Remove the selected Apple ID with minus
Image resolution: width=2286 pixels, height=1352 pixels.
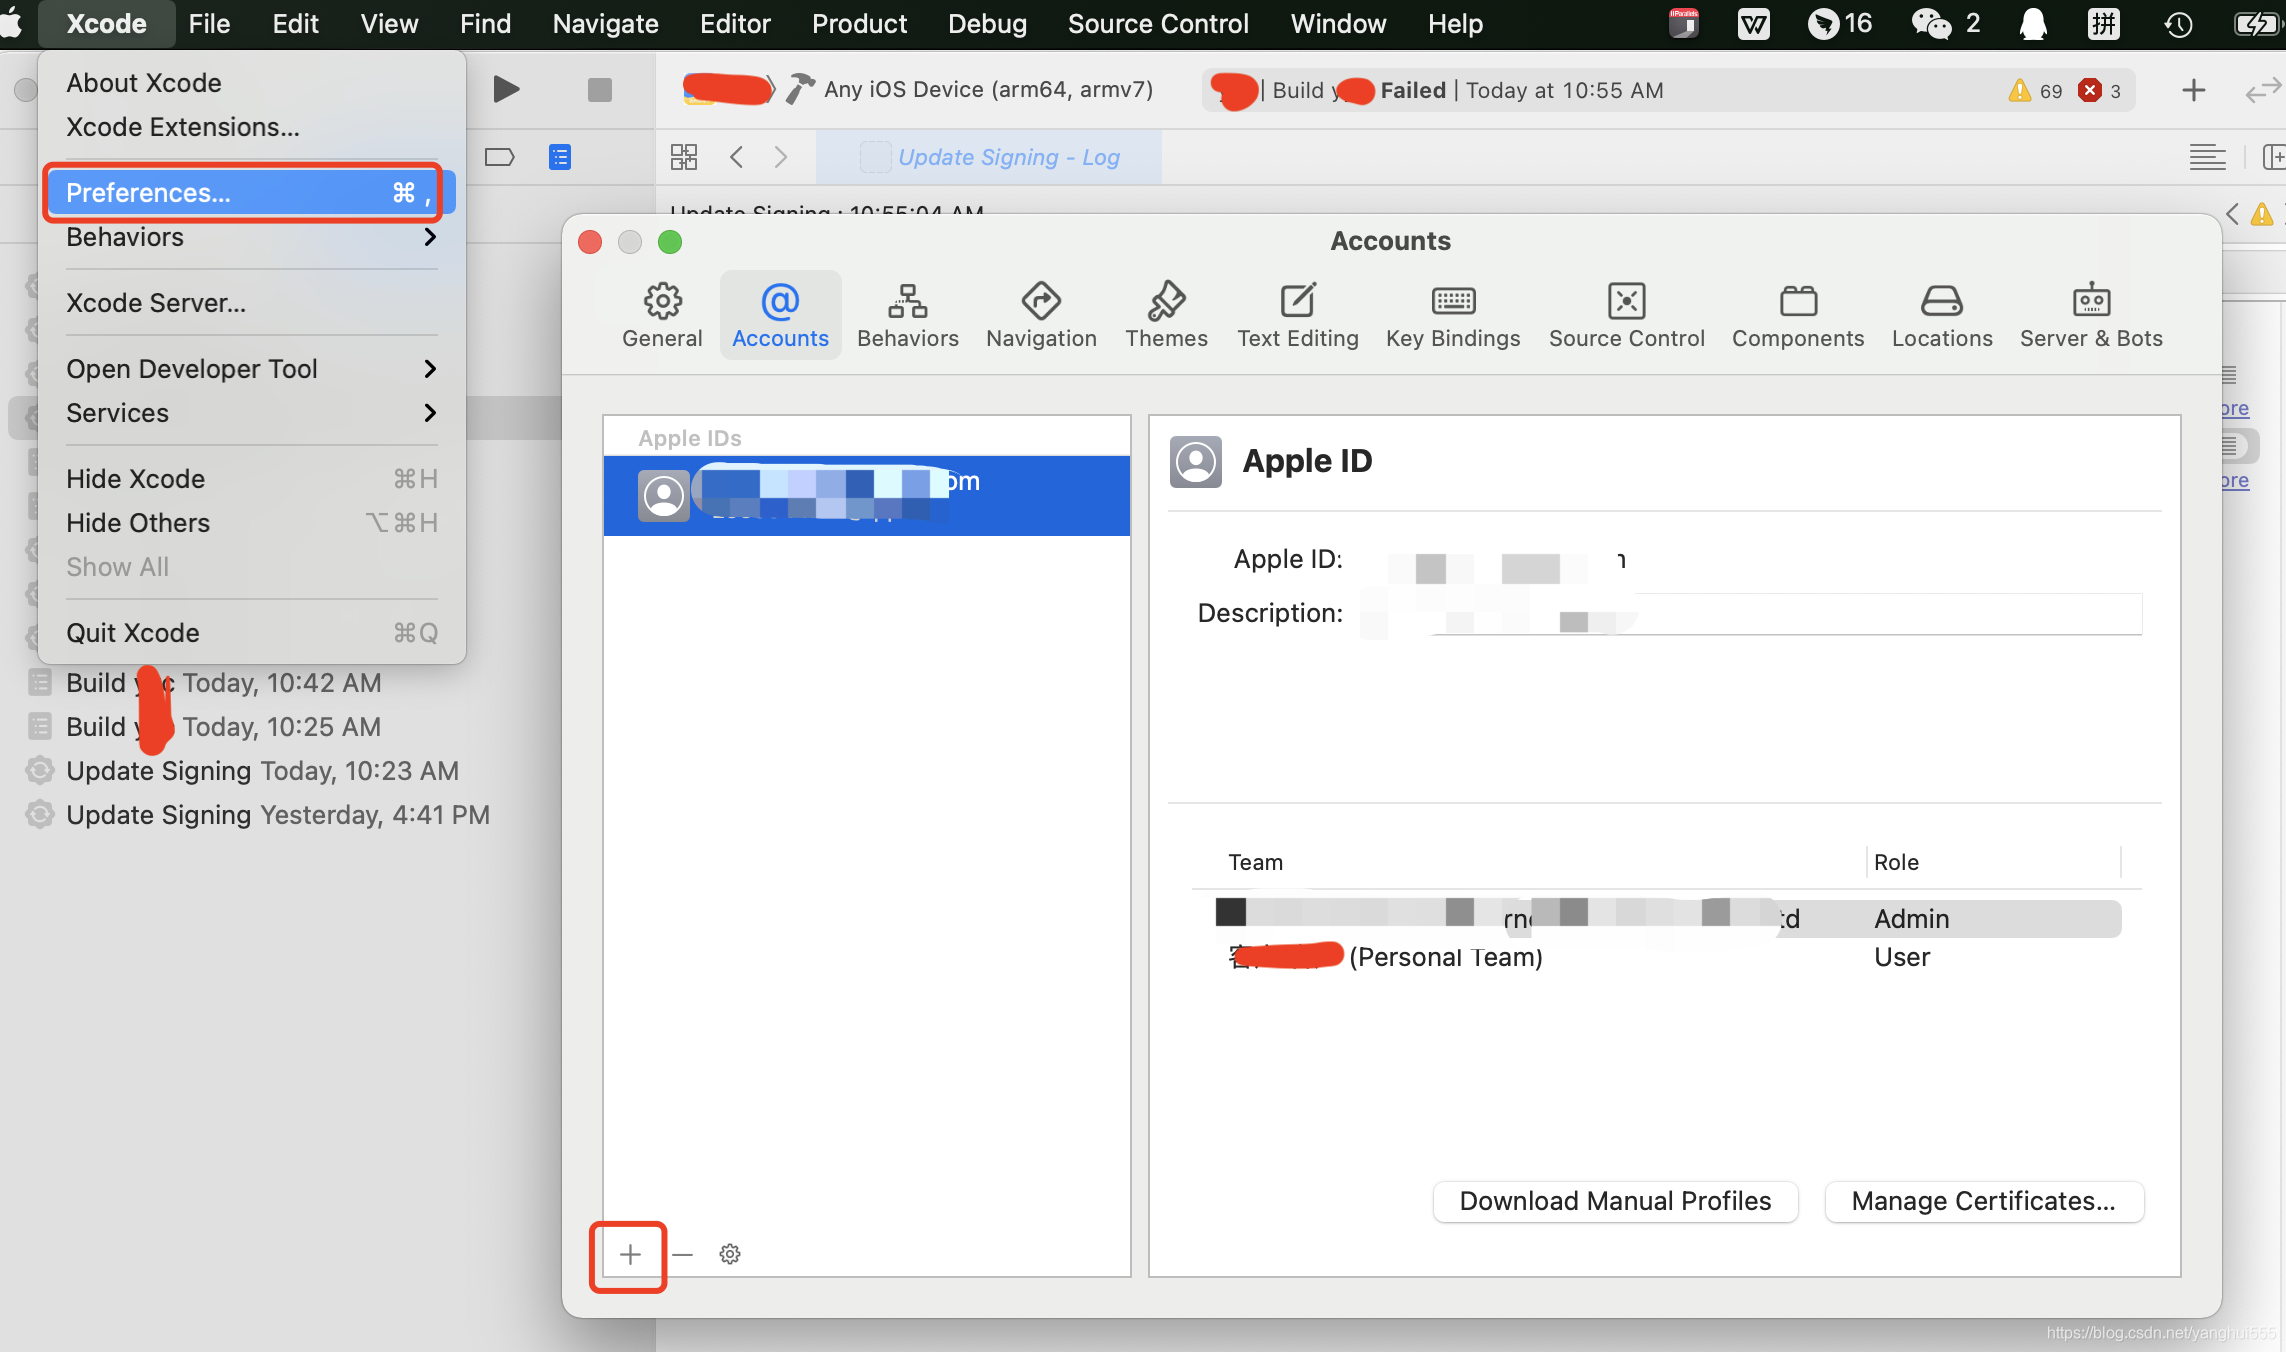(683, 1254)
